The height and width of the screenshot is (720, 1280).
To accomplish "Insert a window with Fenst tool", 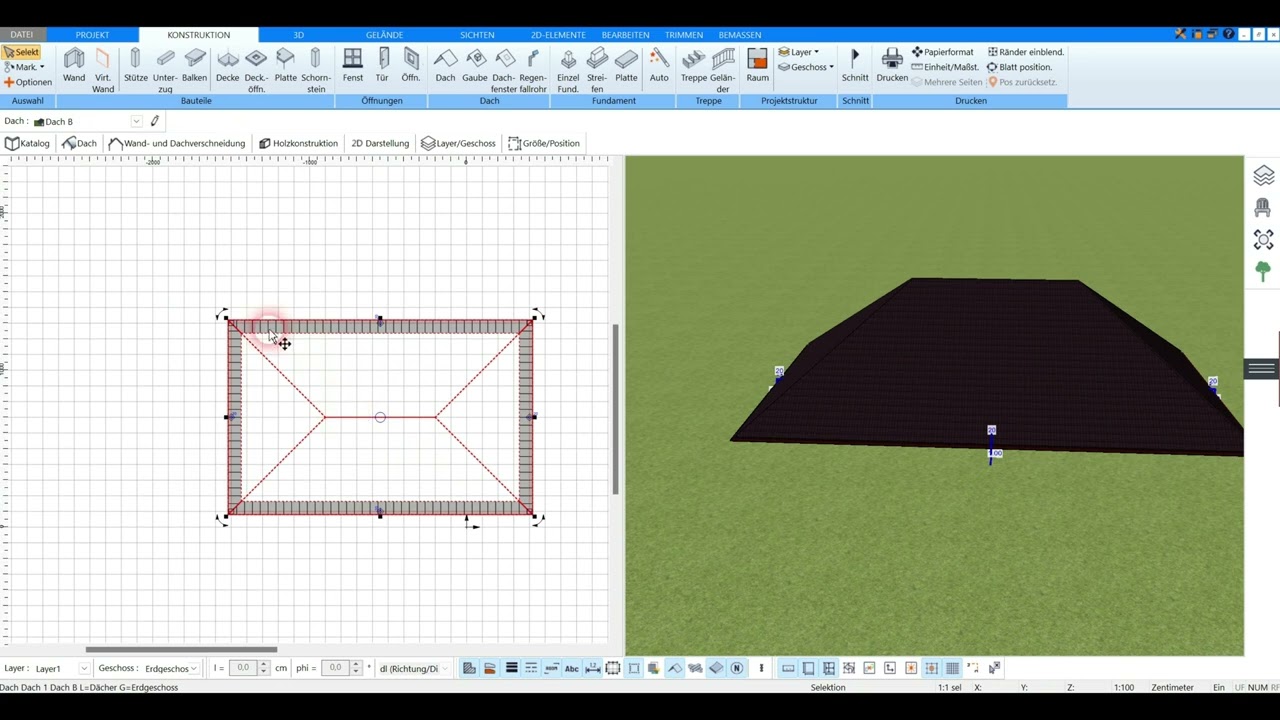I will click(353, 66).
